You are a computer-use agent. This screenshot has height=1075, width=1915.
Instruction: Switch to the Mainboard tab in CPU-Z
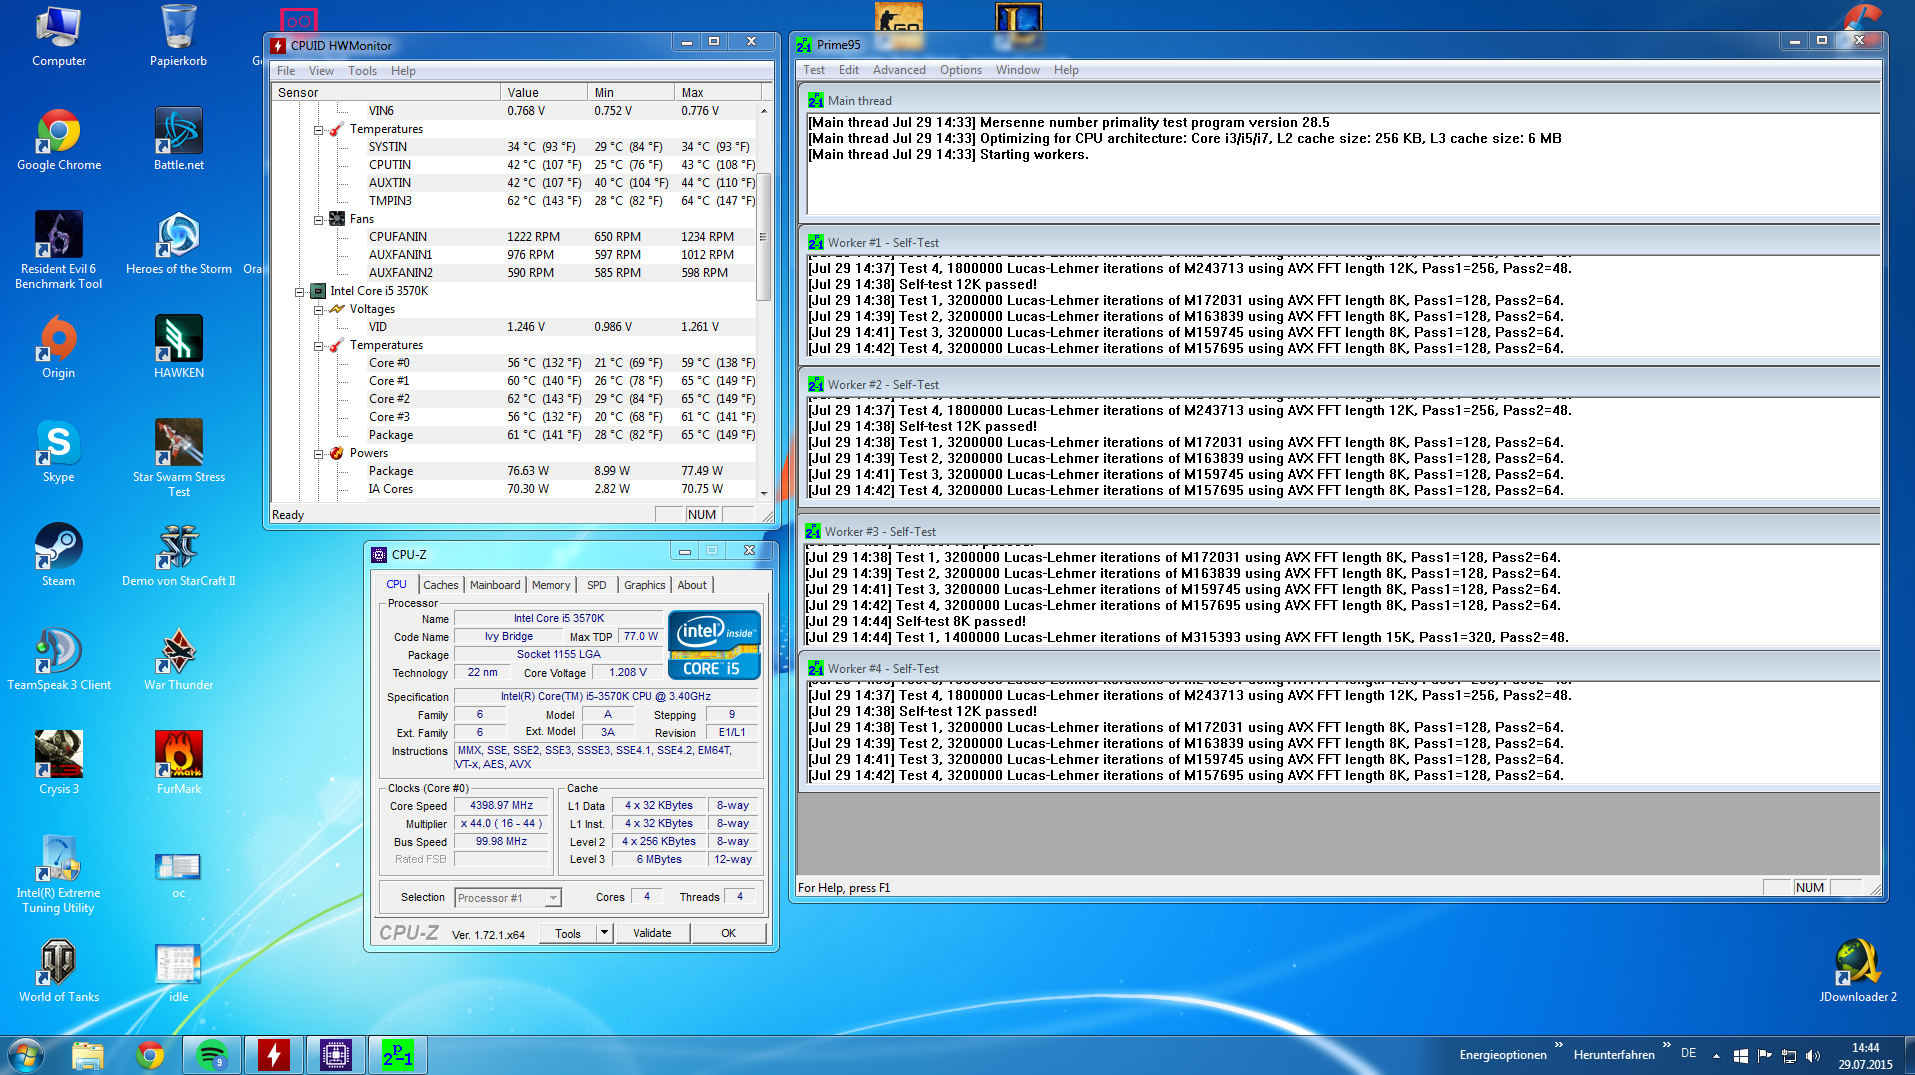(x=495, y=585)
